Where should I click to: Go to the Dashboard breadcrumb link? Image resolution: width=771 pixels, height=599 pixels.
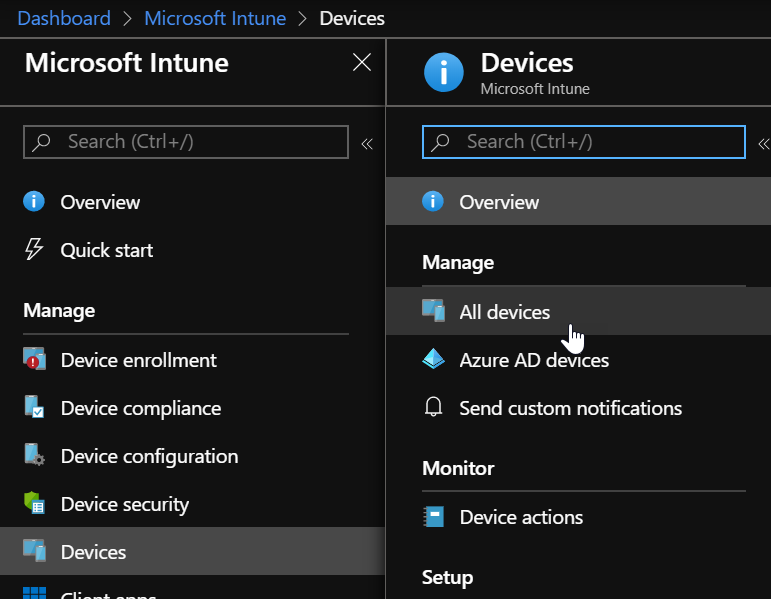coord(64,18)
